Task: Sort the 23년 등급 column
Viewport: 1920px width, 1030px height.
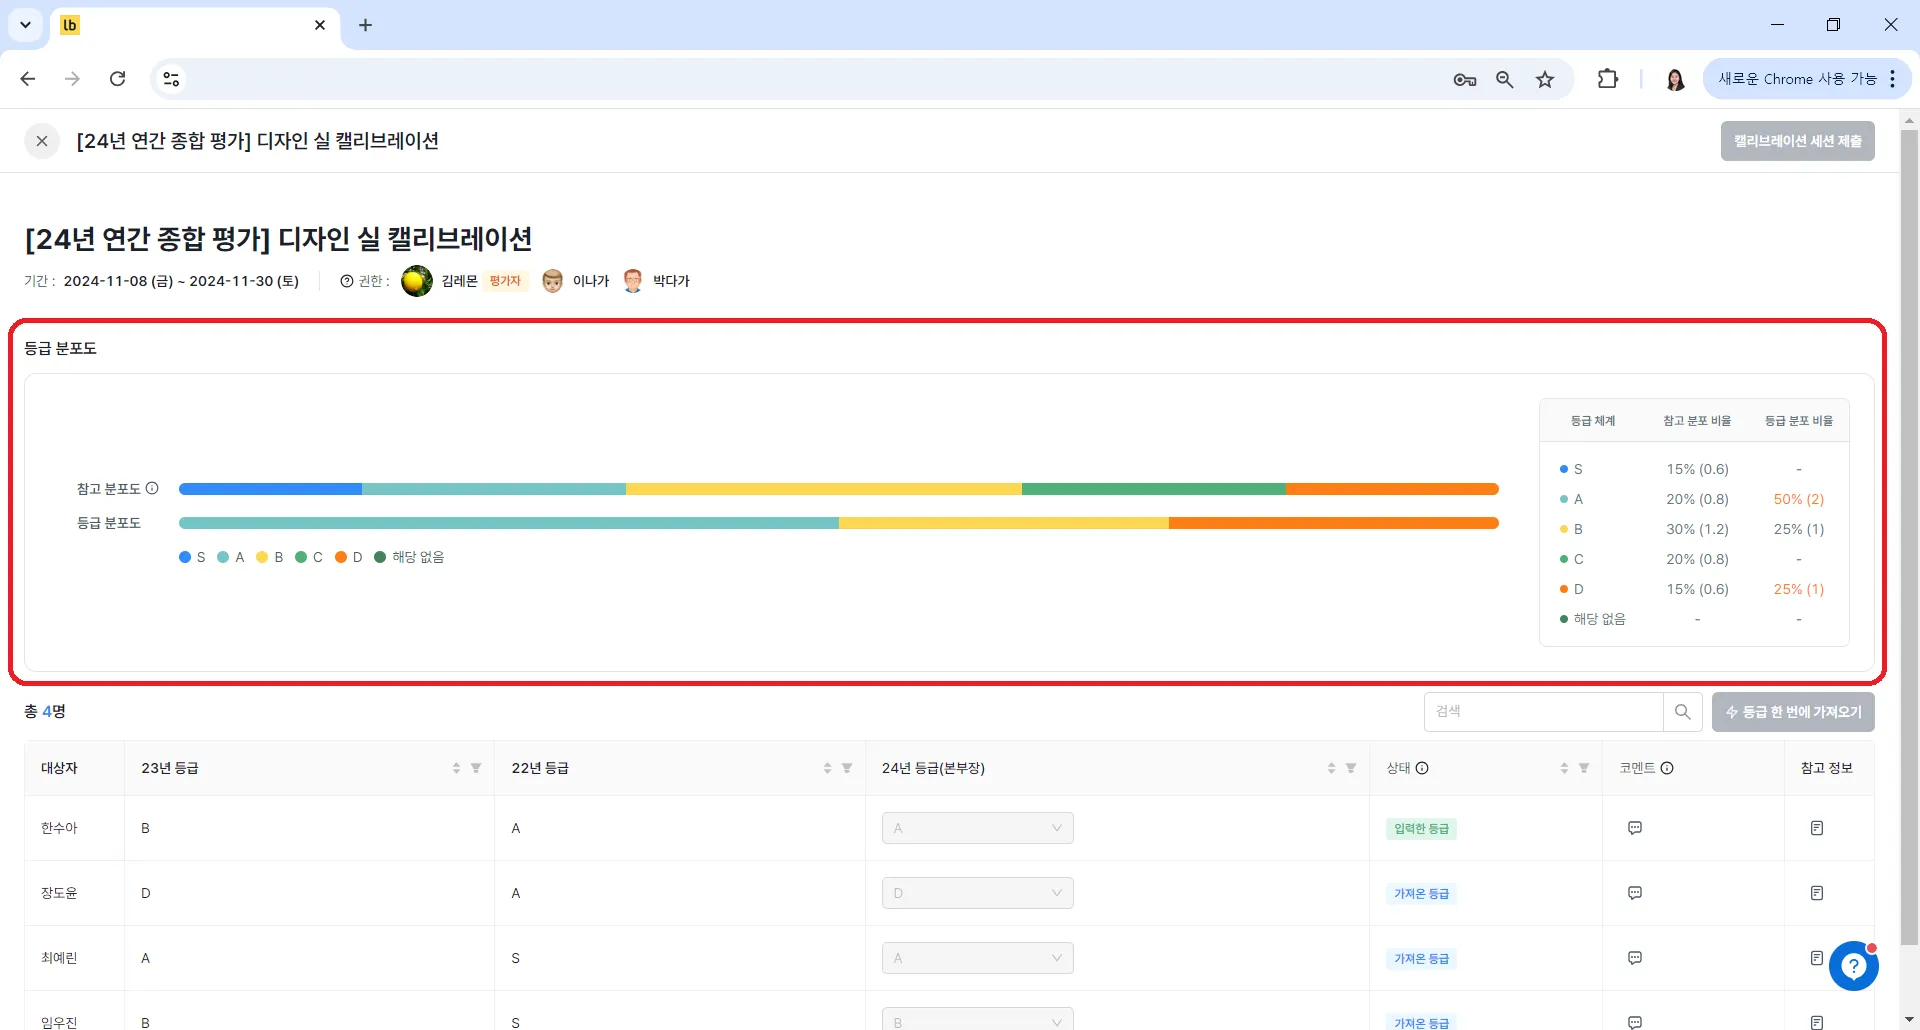Action: click(456, 768)
